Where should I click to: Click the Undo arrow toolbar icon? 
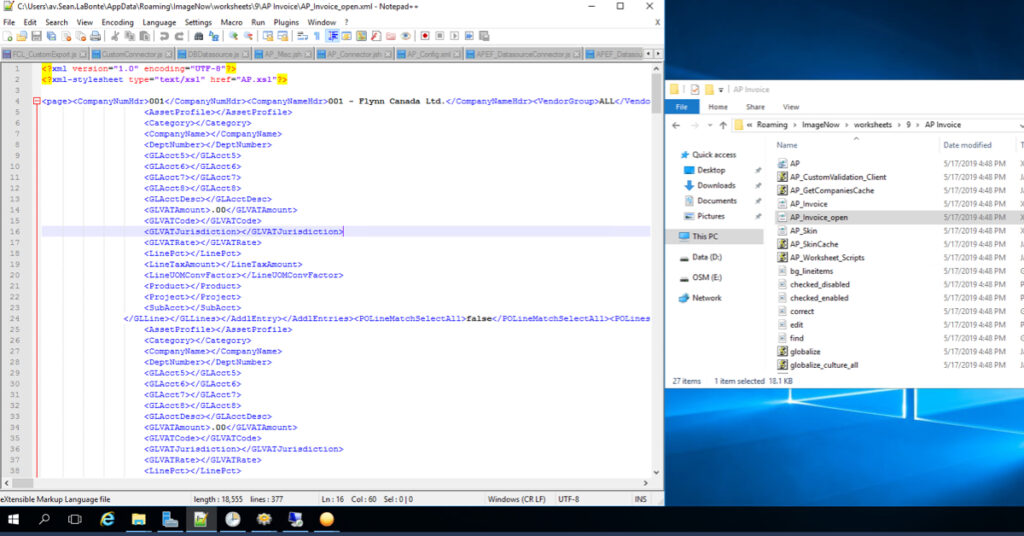pos(164,36)
